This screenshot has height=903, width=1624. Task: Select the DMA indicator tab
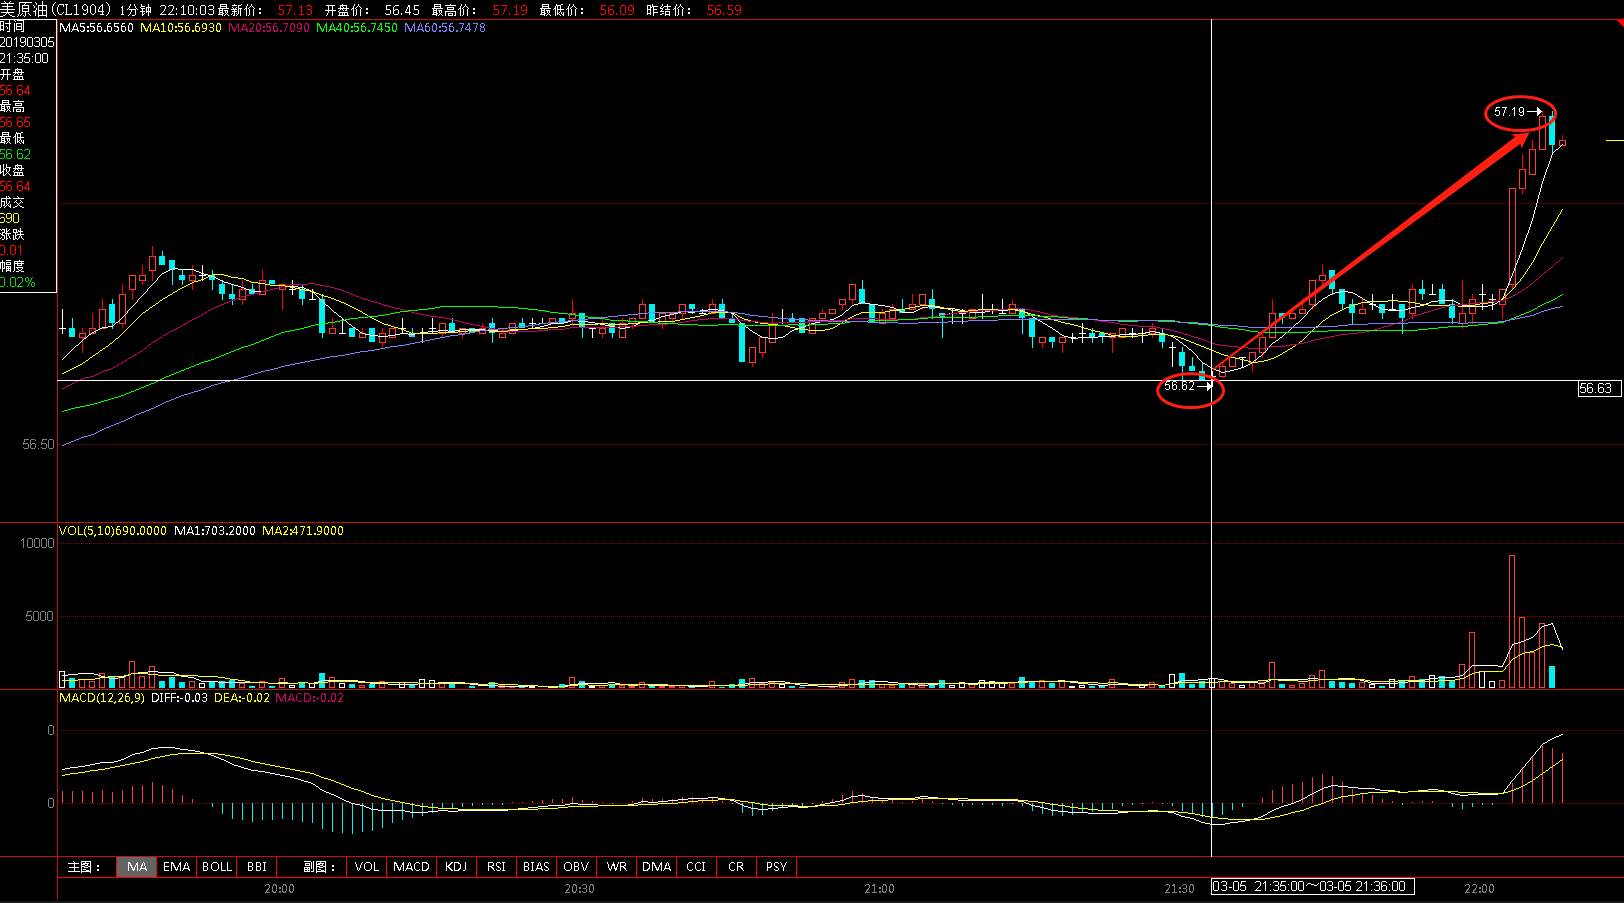click(657, 867)
